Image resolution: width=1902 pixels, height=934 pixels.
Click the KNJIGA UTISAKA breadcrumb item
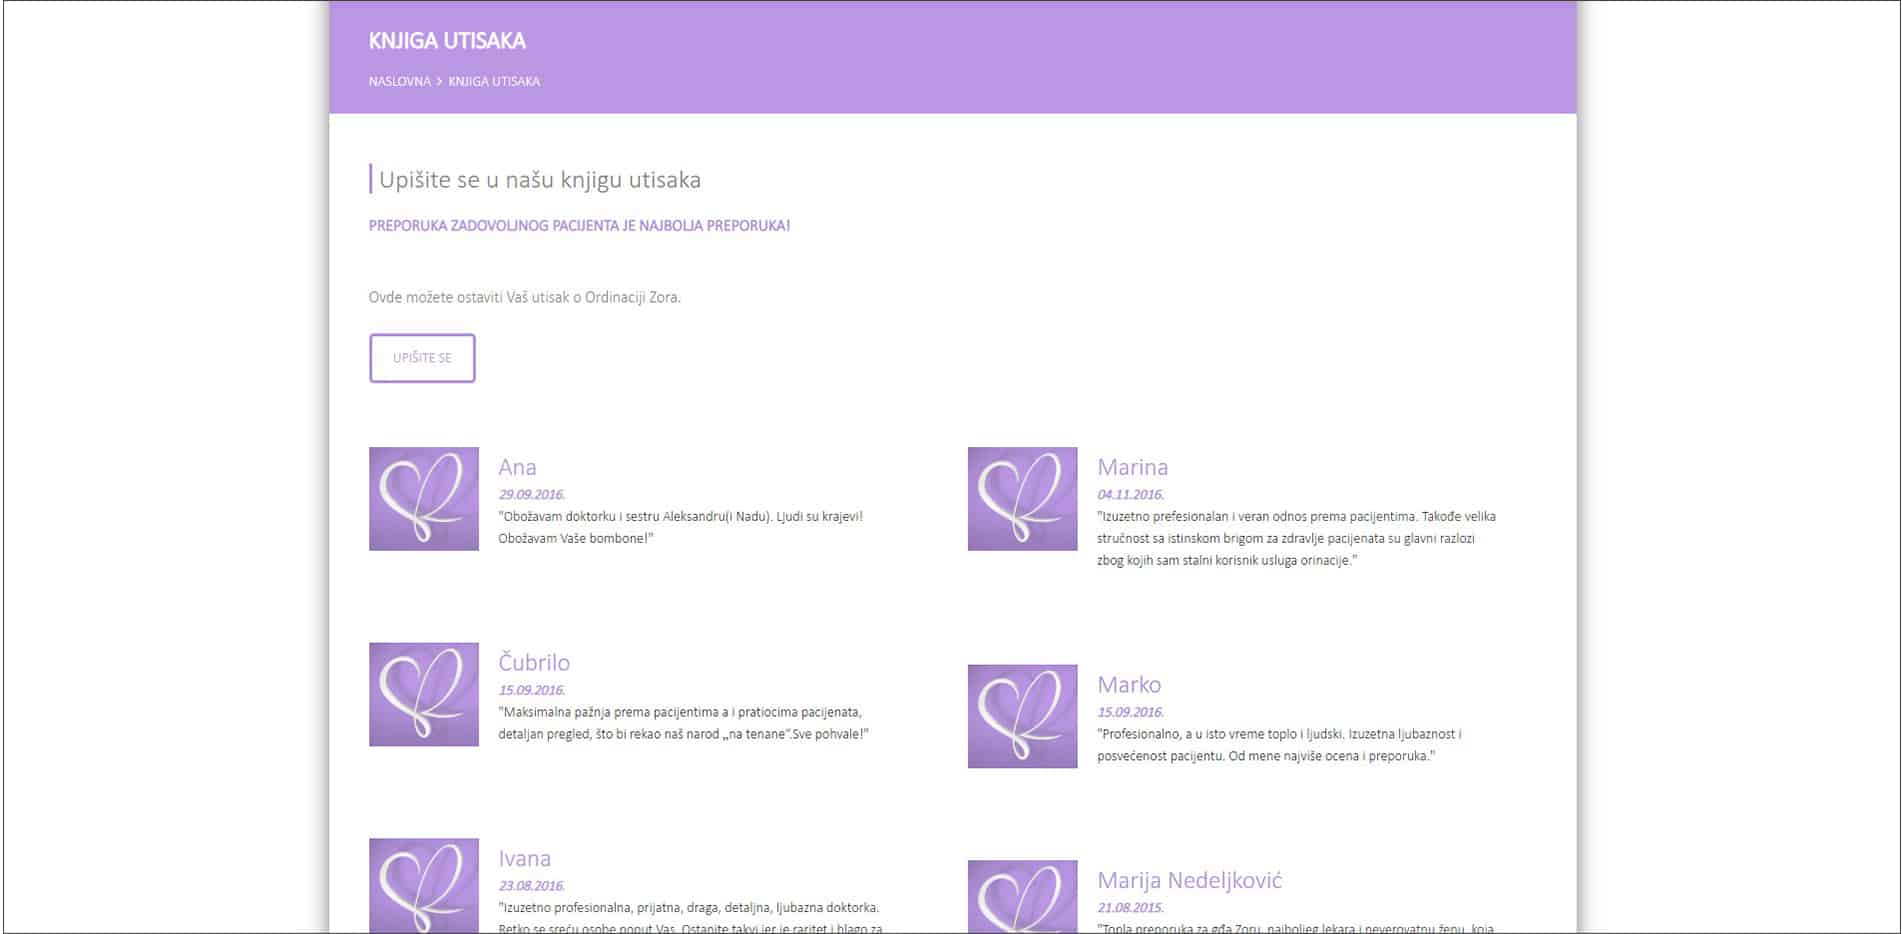click(494, 81)
